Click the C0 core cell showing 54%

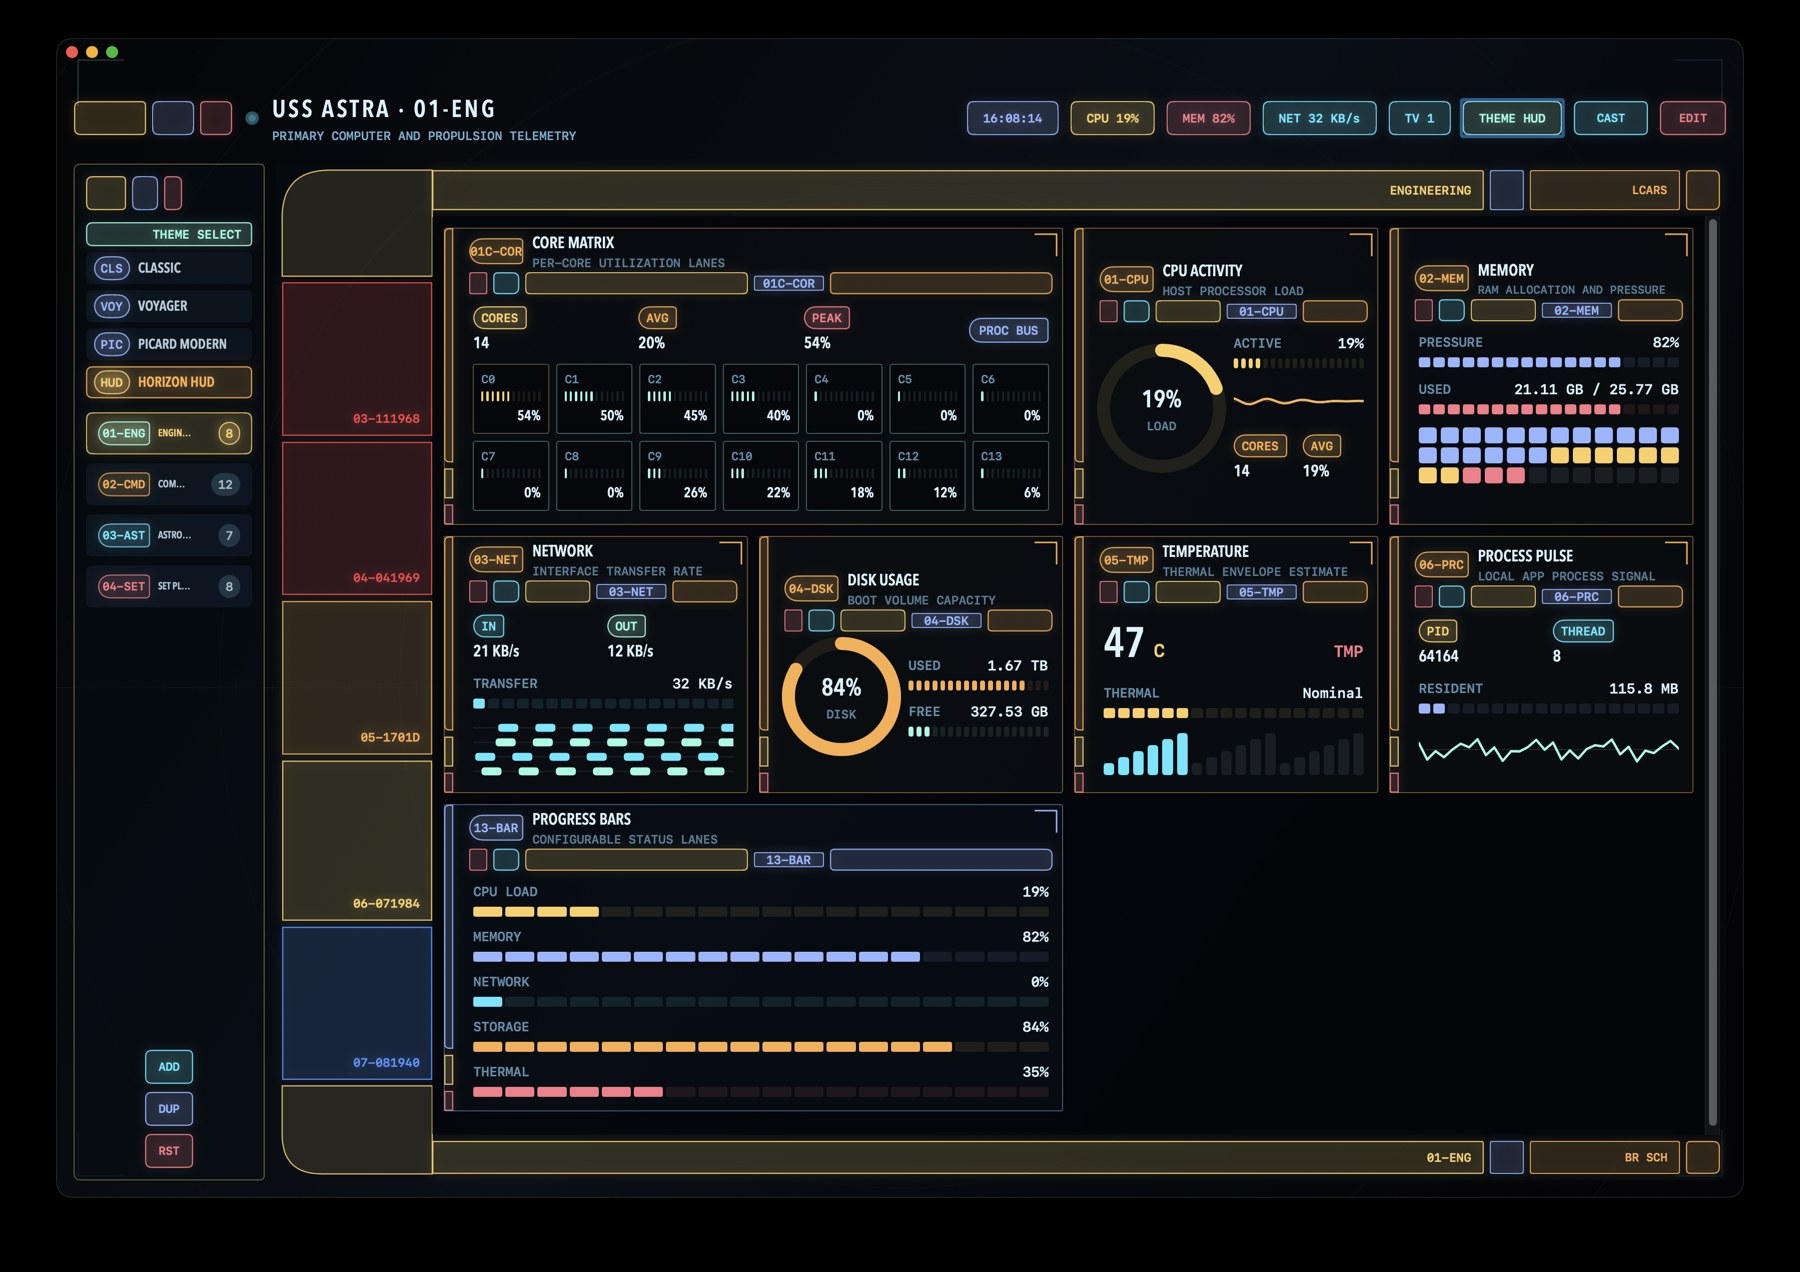tap(511, 398)
